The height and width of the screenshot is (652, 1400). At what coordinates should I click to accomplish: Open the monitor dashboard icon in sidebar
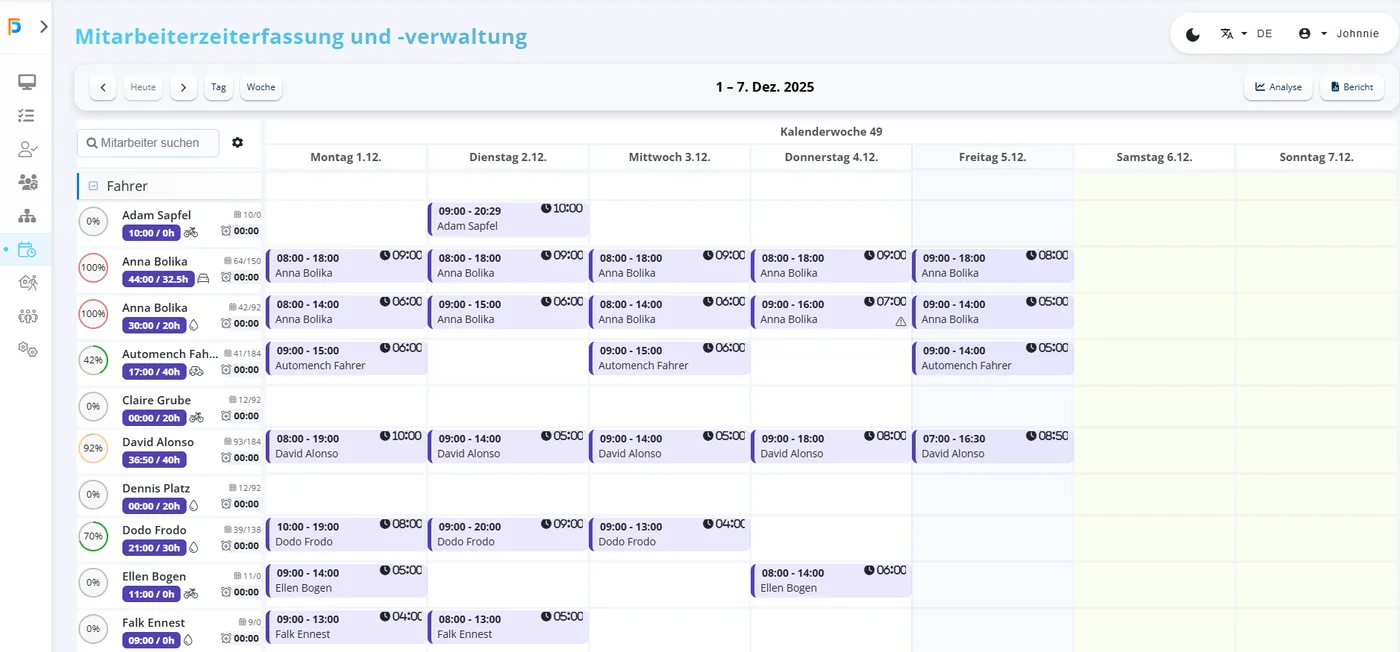pos(27,82)
